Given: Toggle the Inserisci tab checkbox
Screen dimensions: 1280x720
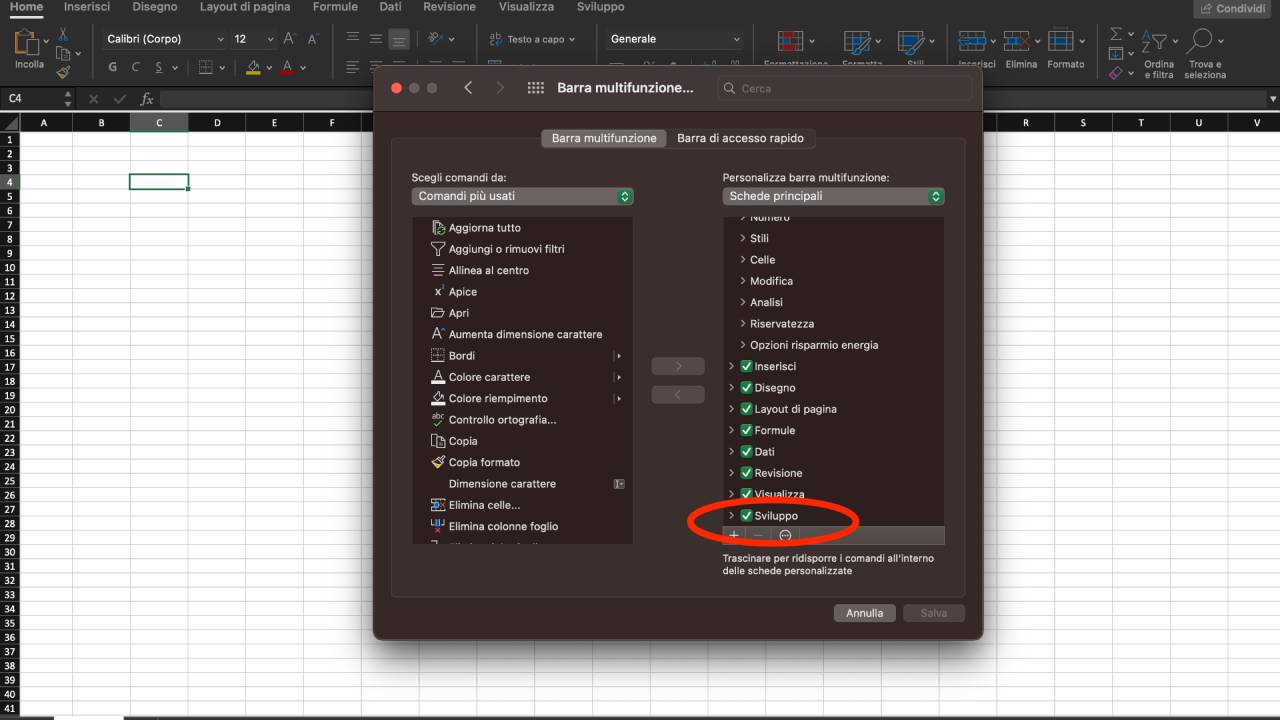Looking at the screenshot, I should (746, 367).
